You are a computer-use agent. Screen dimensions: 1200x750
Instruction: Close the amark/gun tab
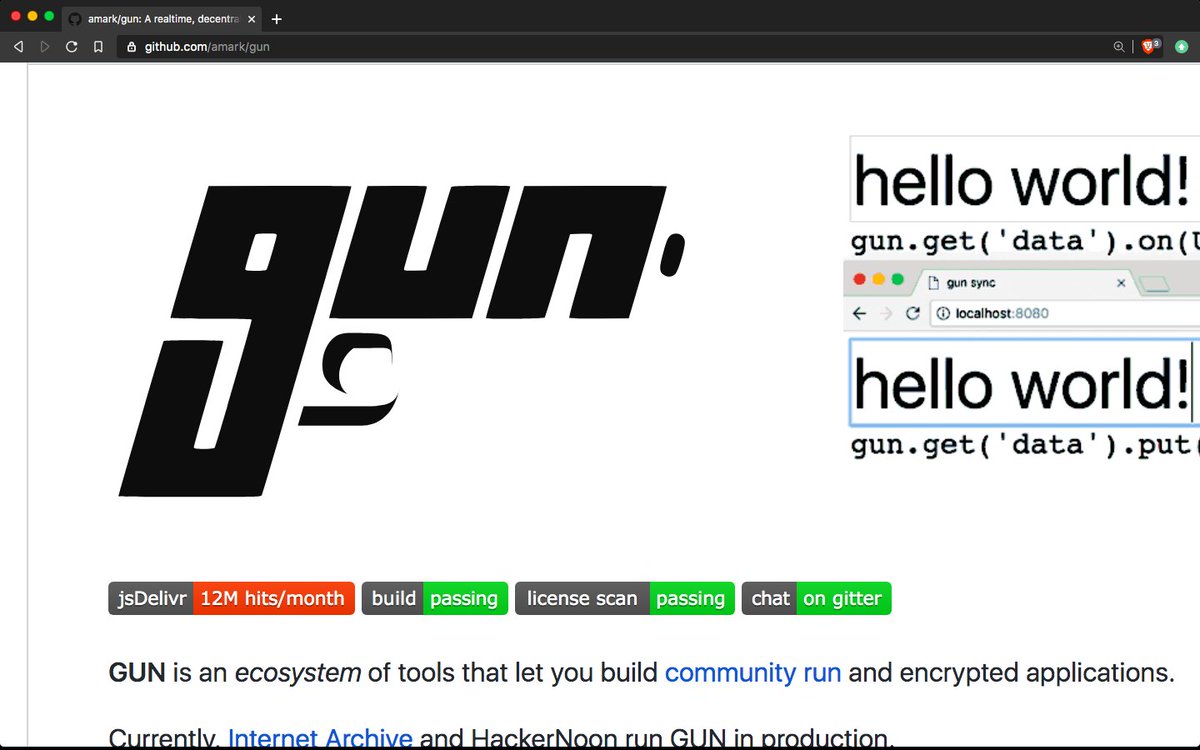click(252, 19)
